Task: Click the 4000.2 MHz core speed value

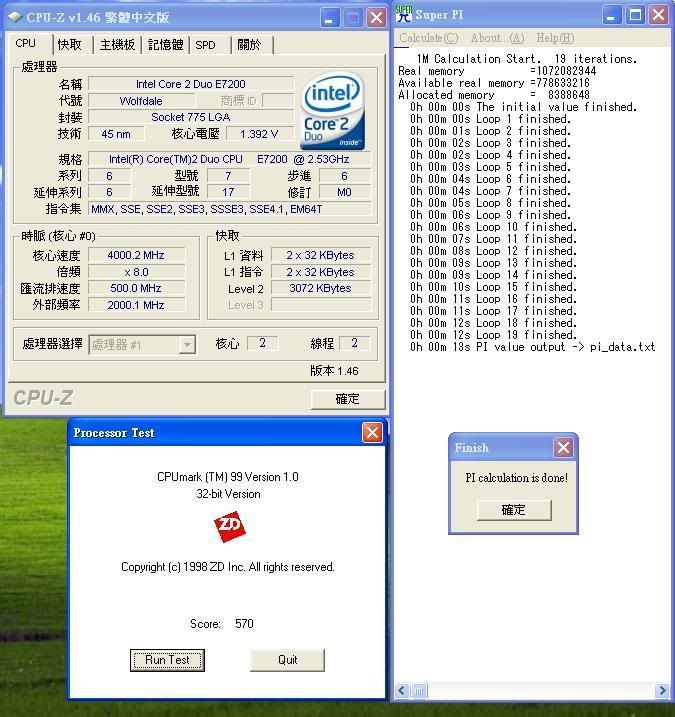Action: (x=136, y=255)
